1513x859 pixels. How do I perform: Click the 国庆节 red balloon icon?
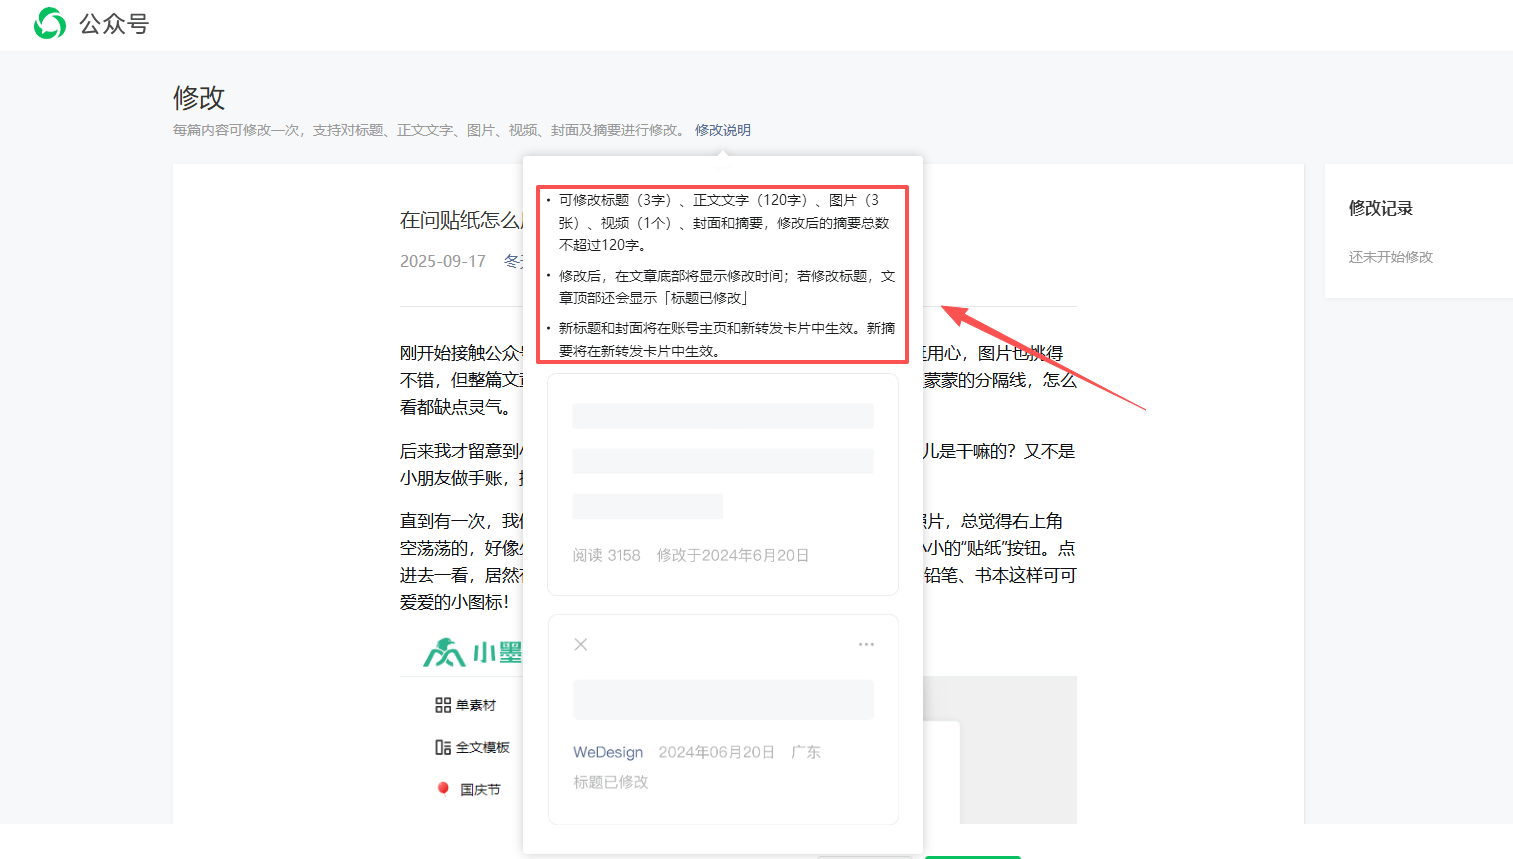(443, 788)
